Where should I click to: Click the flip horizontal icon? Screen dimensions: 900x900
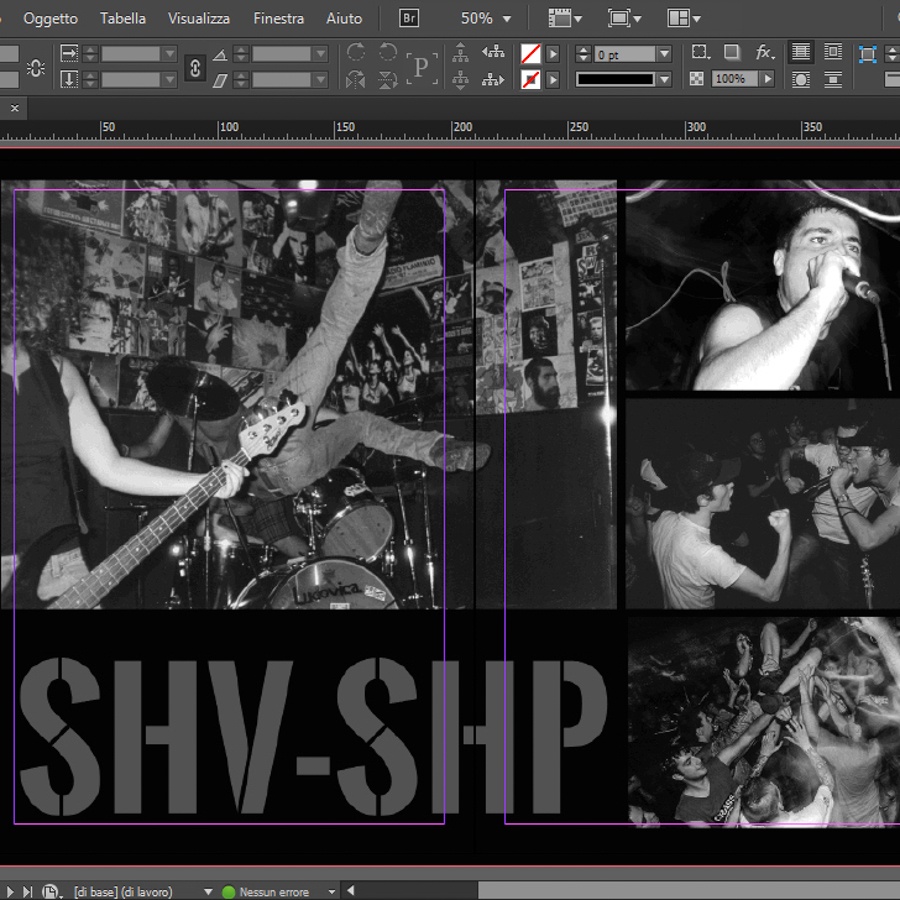pyautogui.click(x=356, y=79)
